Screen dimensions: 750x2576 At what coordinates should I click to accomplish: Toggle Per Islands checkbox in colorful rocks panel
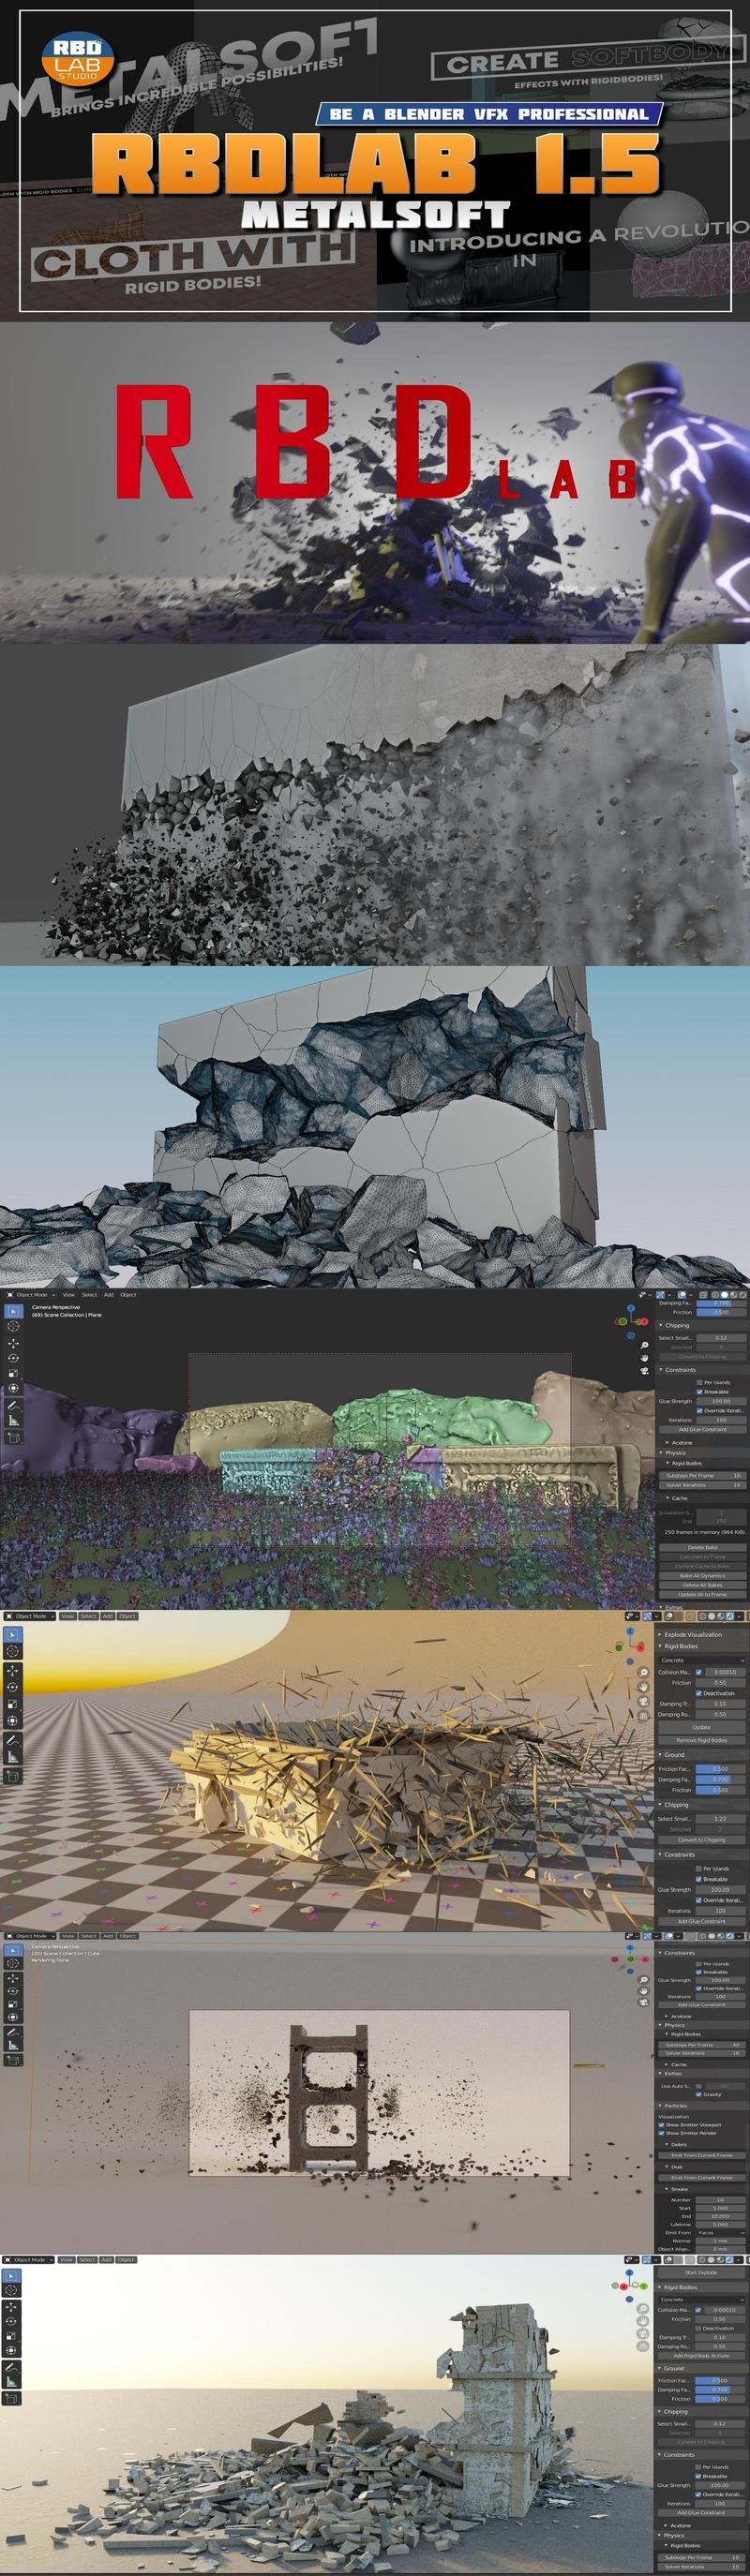pos(699,1382)
